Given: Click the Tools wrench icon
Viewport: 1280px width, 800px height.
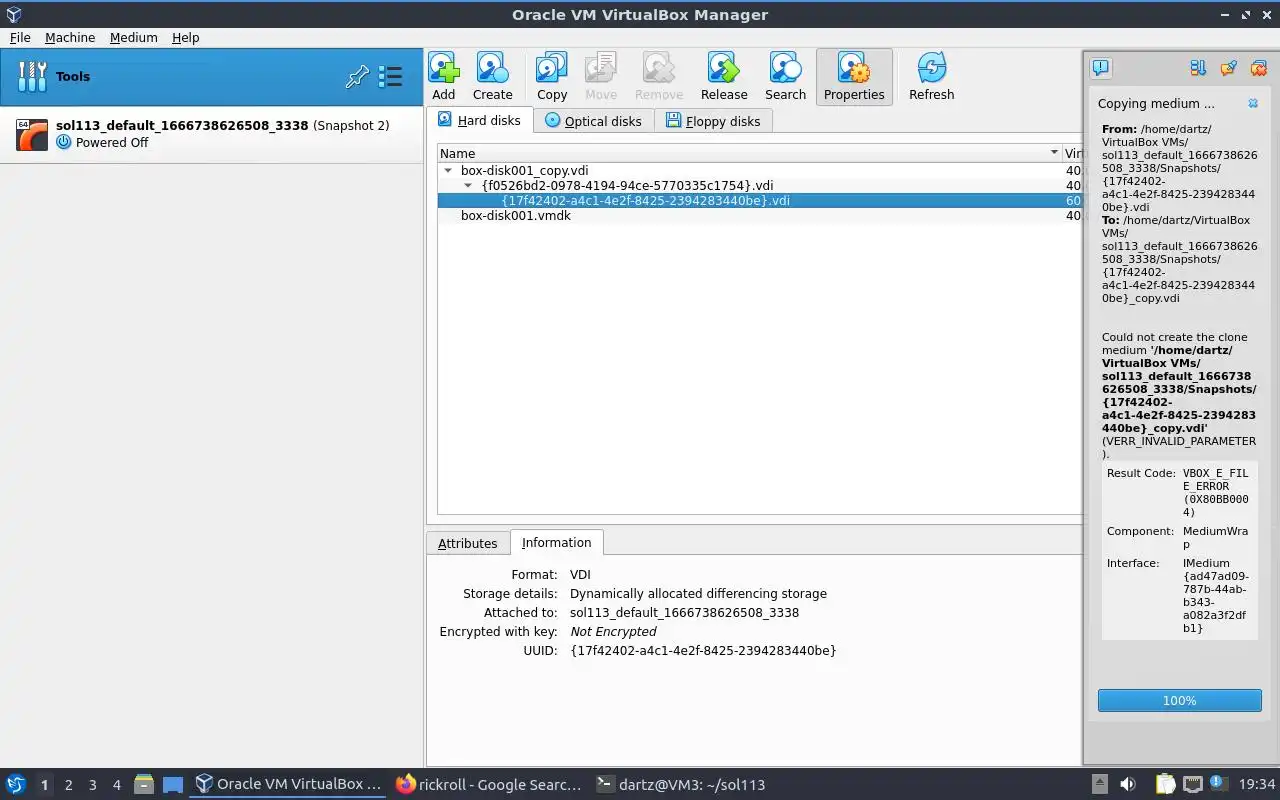Looking at the screenshot, I should (x=32, y=77).
